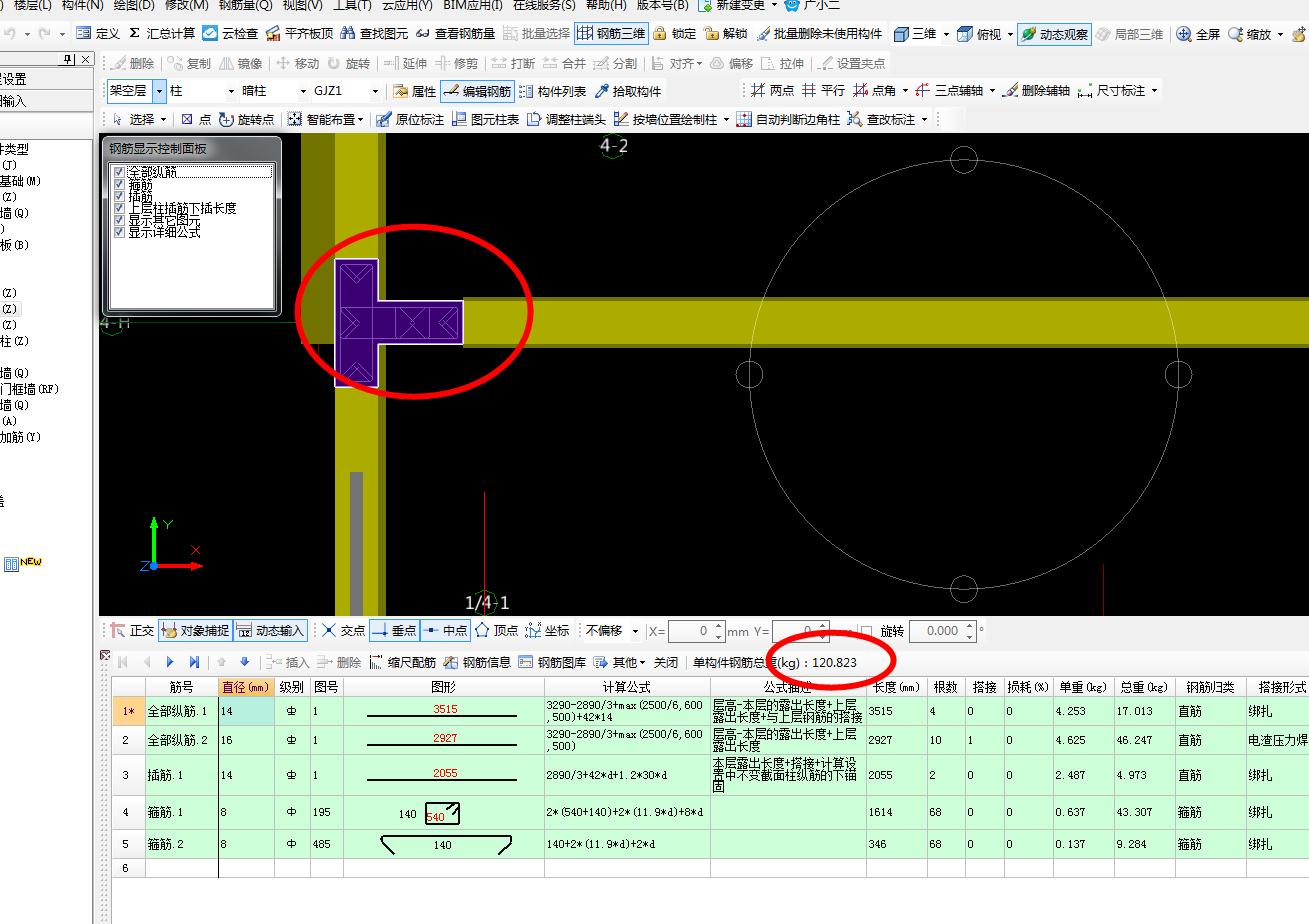The image size is (1309, 924).
Task: Open 属性 properties panel
Action: tap(415, 91)
